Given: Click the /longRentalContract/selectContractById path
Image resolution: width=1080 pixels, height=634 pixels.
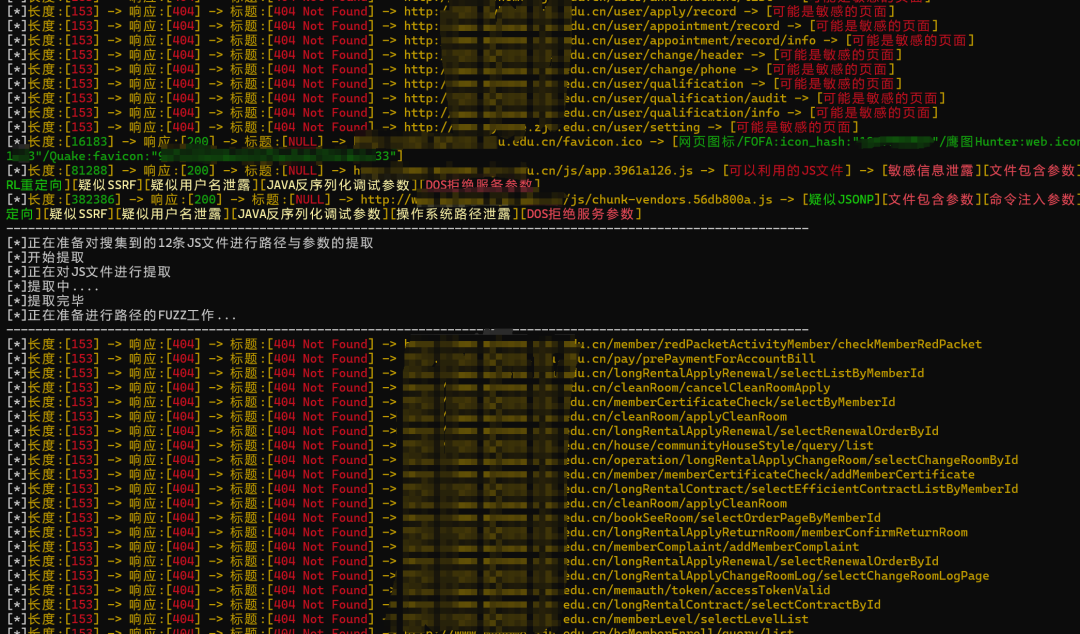Looking at the screenshot, I should point(743,604).
